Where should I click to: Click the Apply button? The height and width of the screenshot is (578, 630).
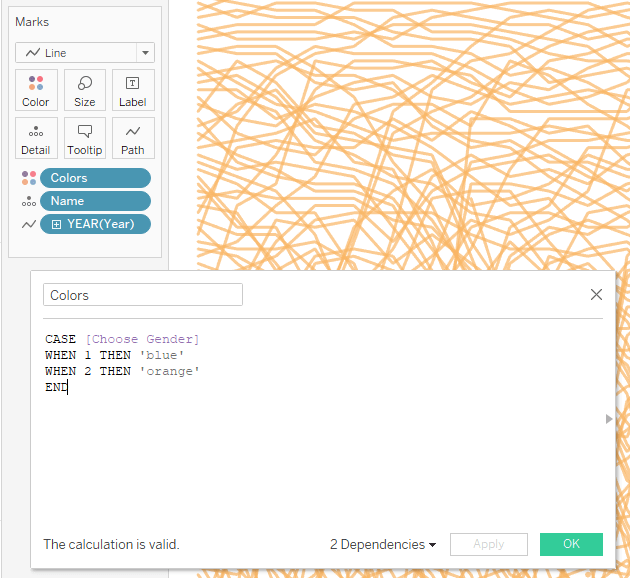click(x=488, y=545)
